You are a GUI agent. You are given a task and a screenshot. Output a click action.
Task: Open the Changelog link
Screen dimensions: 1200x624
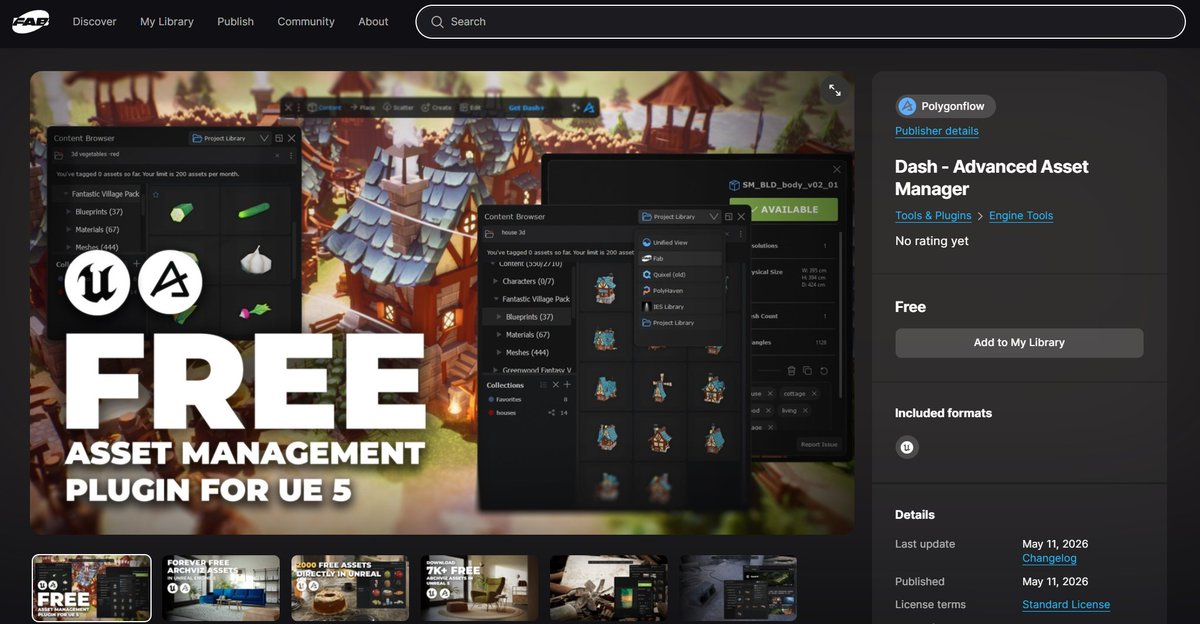(1049, 559)
